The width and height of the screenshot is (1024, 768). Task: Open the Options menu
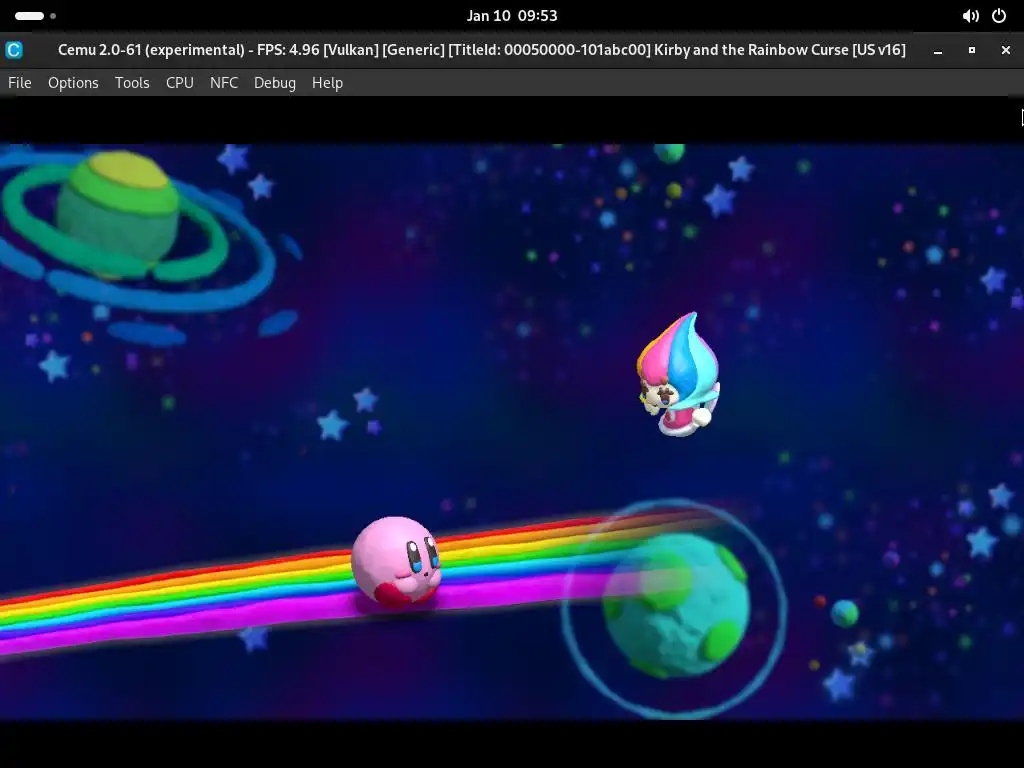[73, 83]
